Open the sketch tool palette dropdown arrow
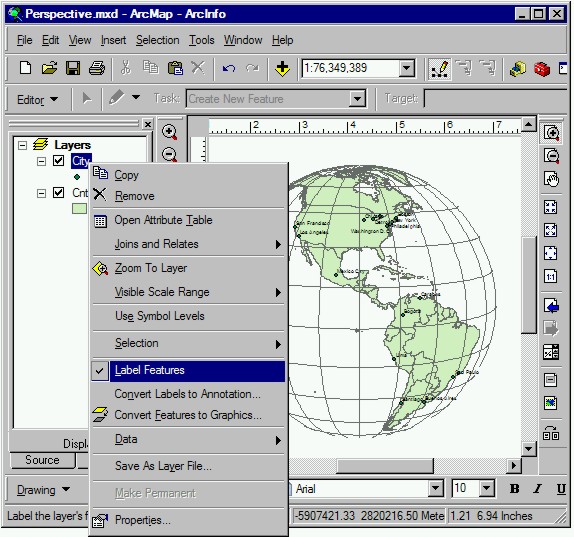Screen dimensions: 574x537 [136, 97]
